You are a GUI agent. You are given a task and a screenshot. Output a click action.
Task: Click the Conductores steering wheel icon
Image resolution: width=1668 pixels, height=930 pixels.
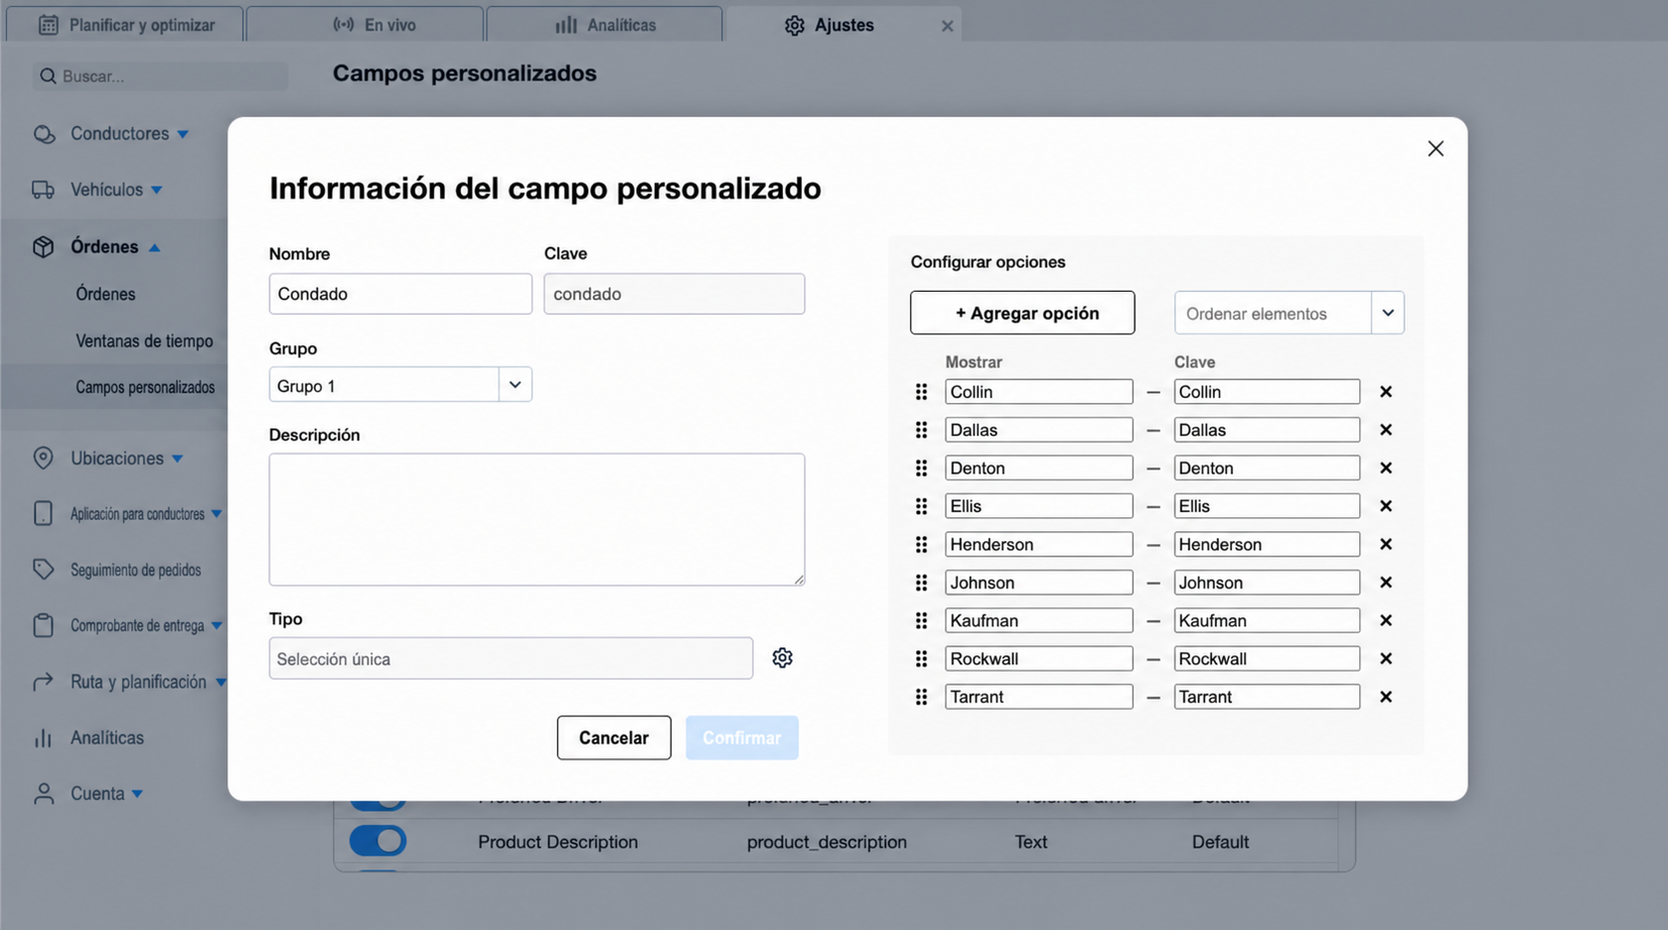(x=44, y=134)
